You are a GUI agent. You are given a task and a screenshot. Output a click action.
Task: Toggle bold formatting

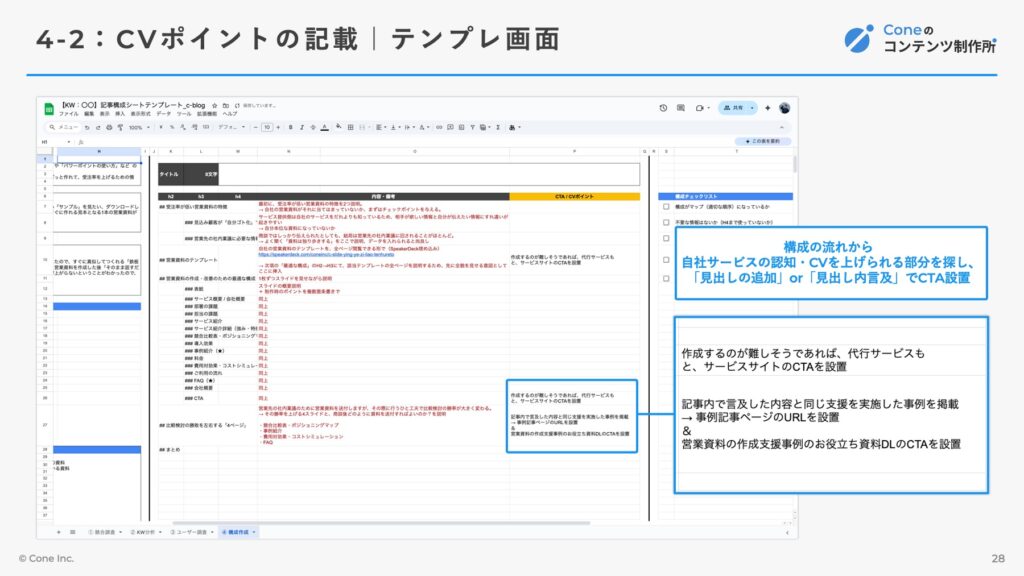(291, 127)
